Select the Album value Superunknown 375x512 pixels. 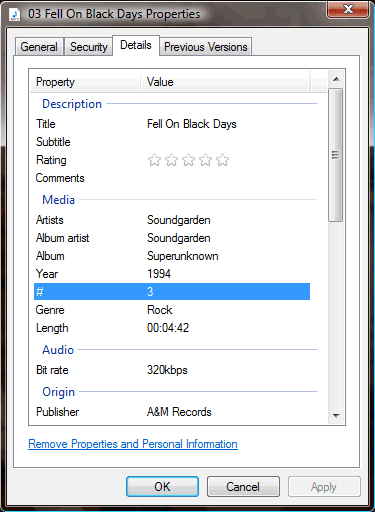click(183, 256)
